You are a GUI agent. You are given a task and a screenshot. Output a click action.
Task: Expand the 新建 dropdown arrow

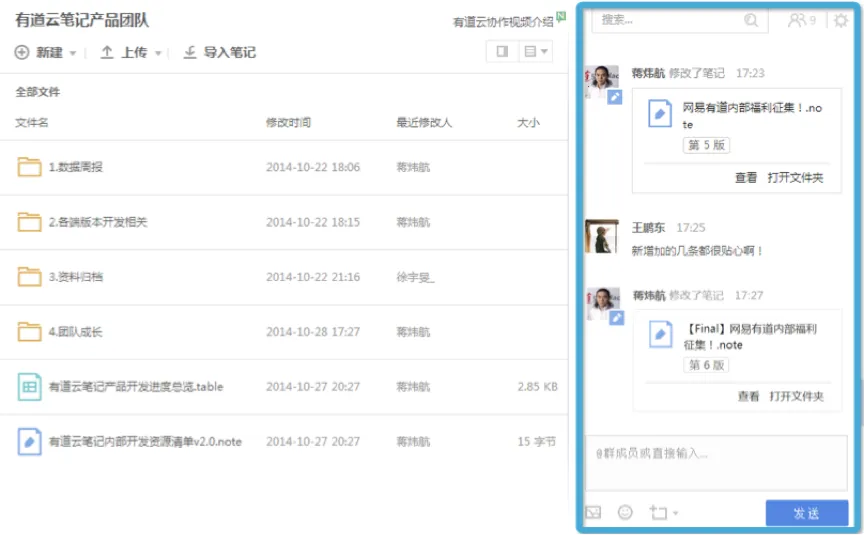tap(72, 53)
